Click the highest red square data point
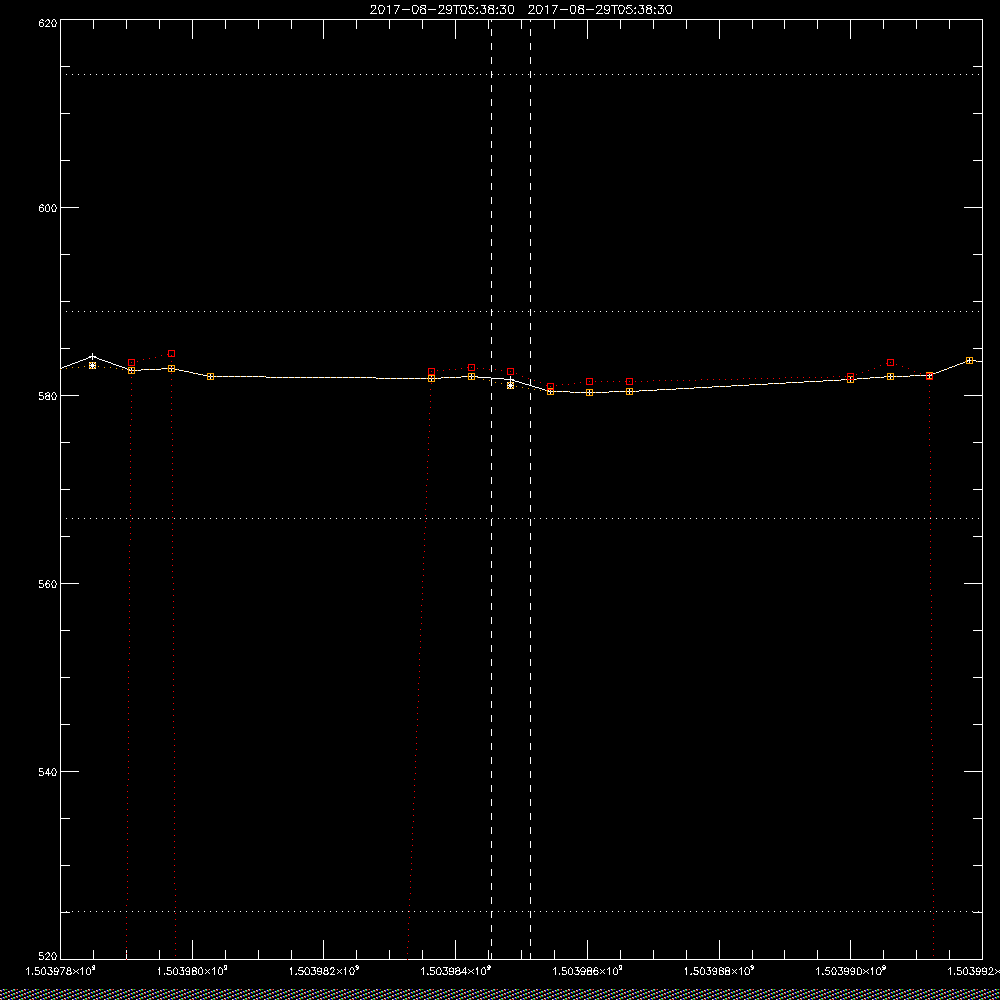 172,353
